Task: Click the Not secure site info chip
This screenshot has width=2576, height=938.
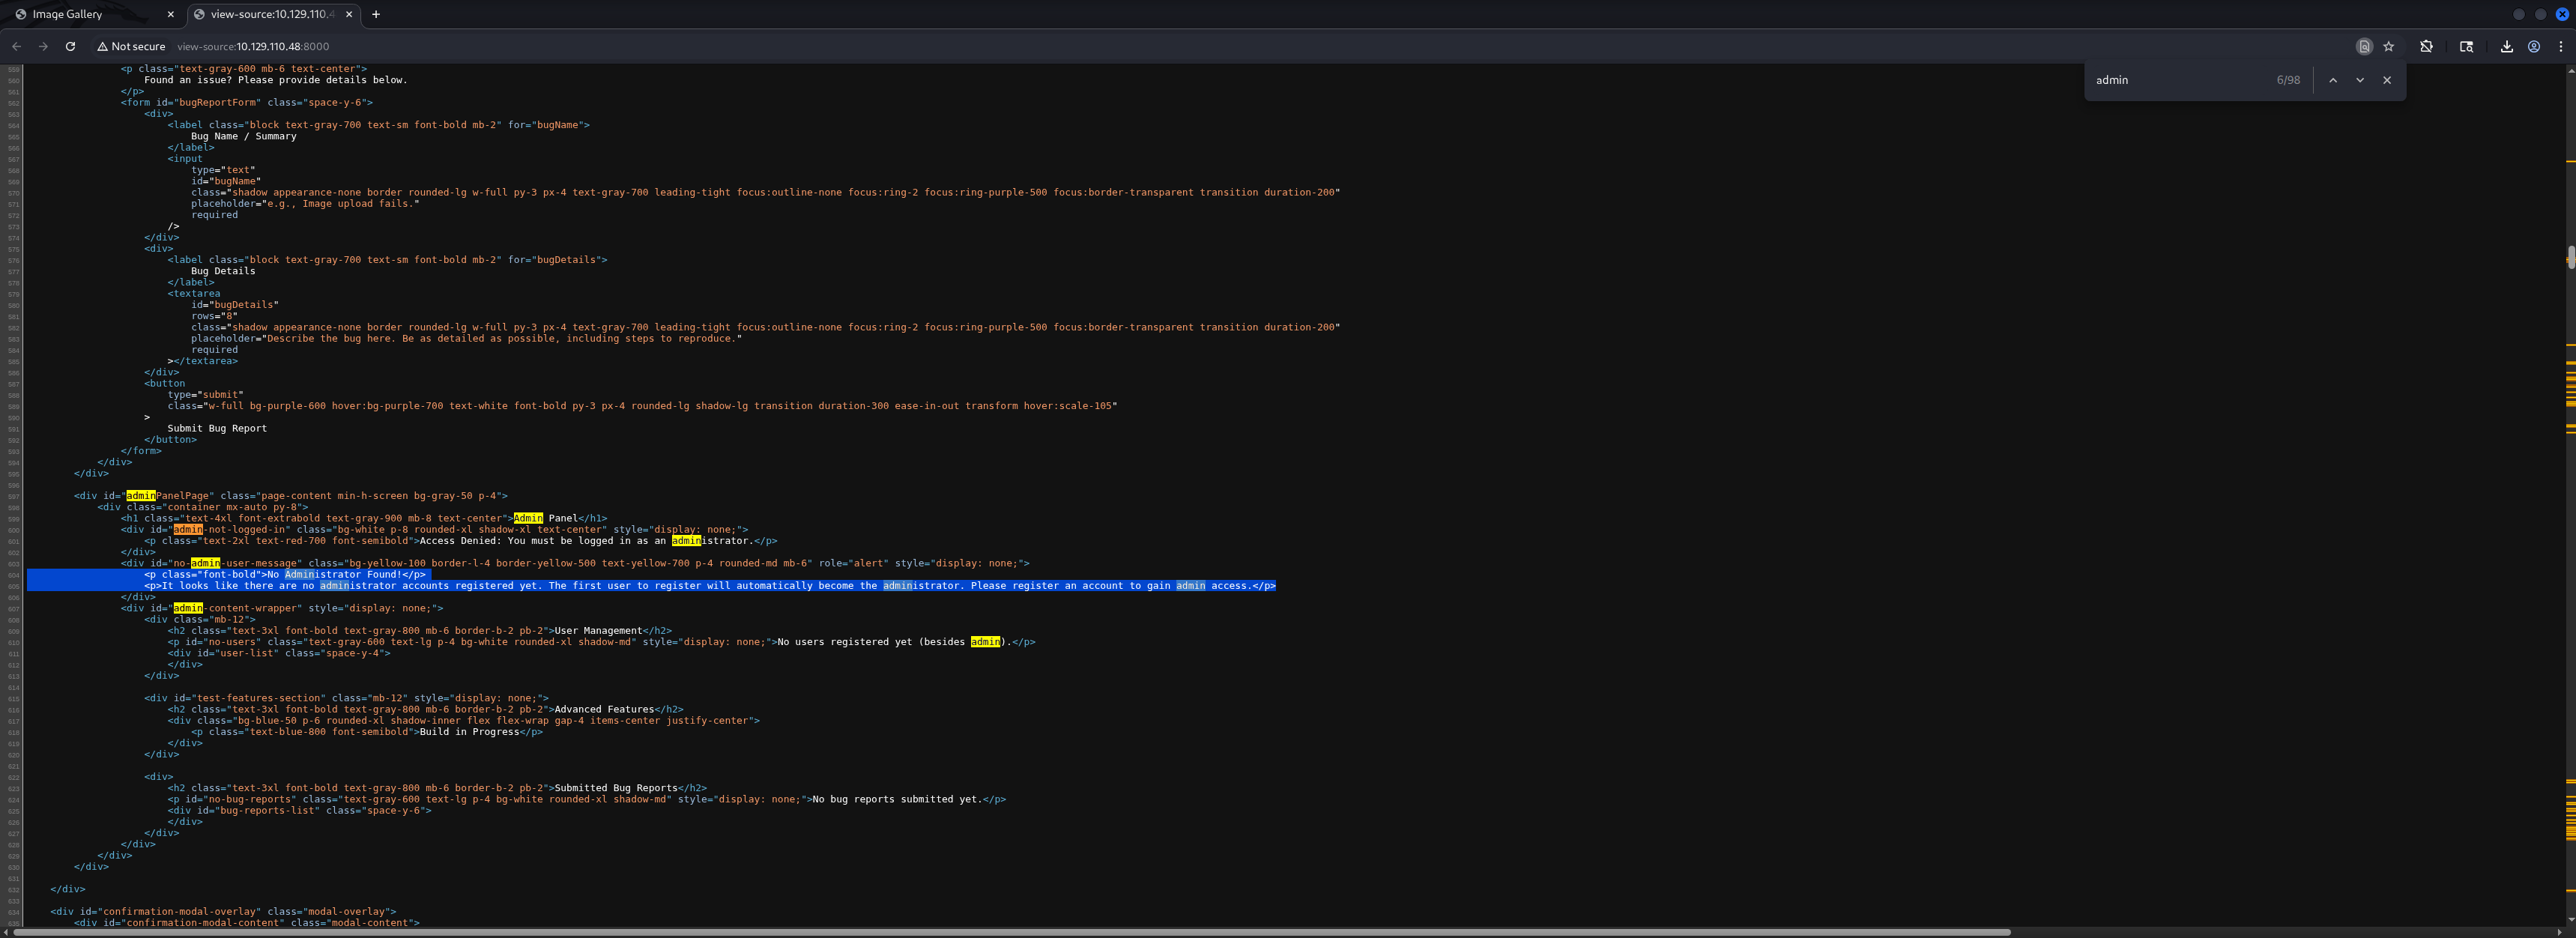Action: [x=131, y=46]
